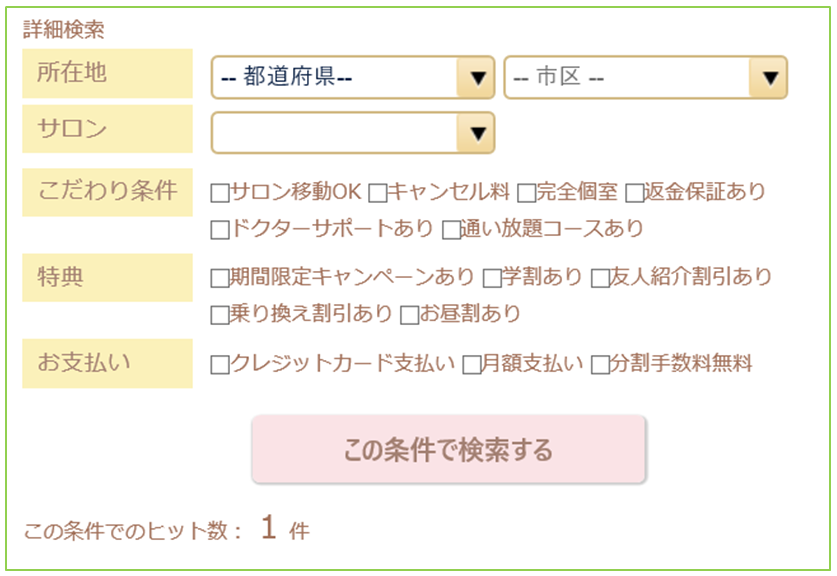Select the 返金保証あり checkbox
837x576 pixels.
(635, 192)
